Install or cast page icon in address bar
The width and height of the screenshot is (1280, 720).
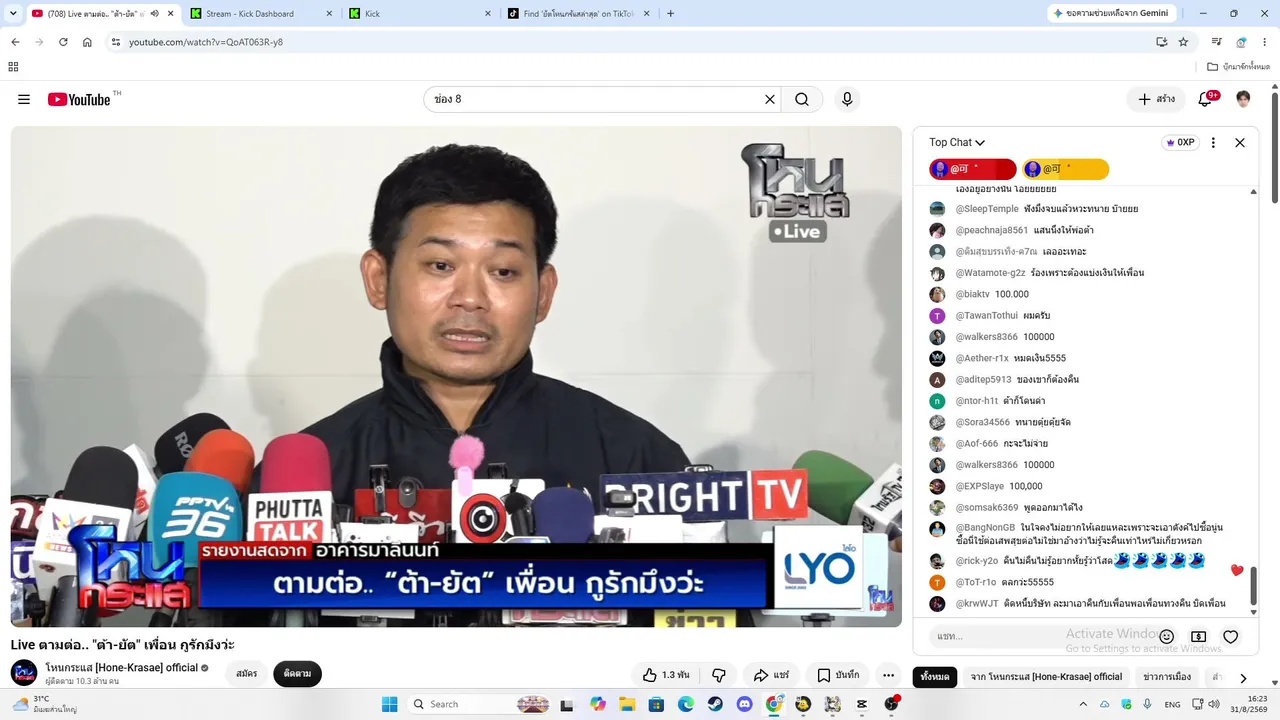pos(1161,42)
